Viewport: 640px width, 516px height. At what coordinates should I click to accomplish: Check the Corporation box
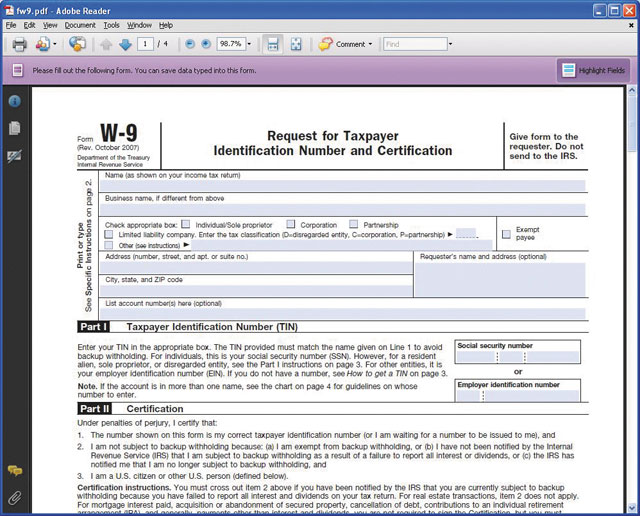coord(291,224)
